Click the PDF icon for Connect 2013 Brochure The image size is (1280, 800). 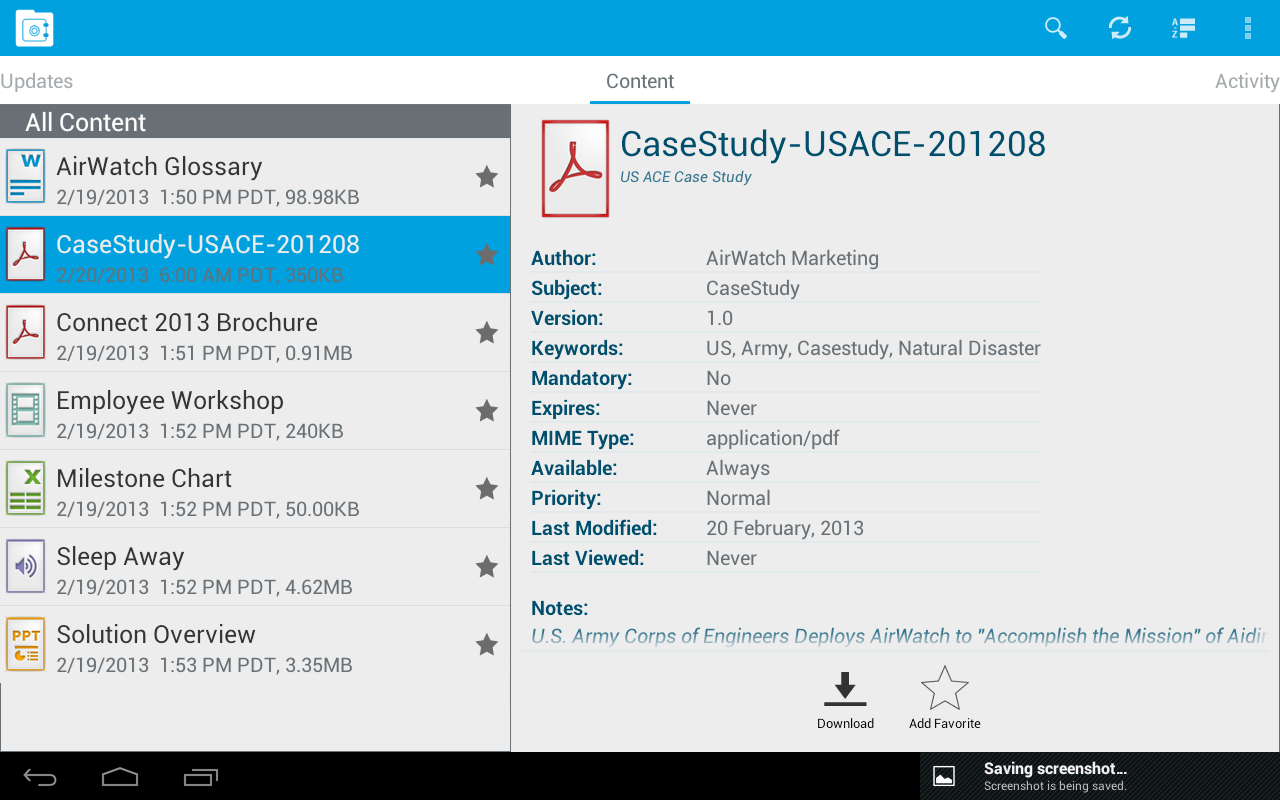pyautogui.click(x=25, y=332)
